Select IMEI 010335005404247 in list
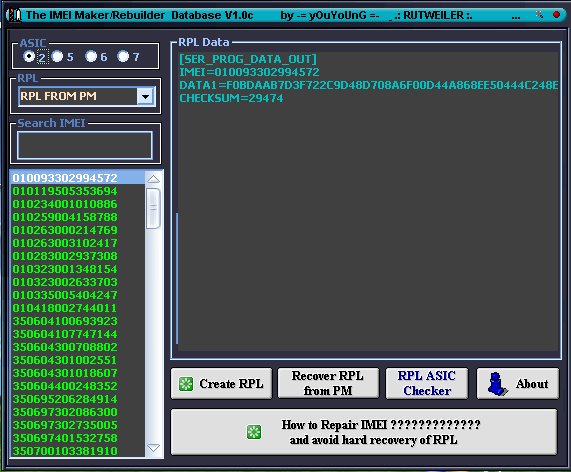The width and height of the screenshot is (571, 472). click(78, 295)
